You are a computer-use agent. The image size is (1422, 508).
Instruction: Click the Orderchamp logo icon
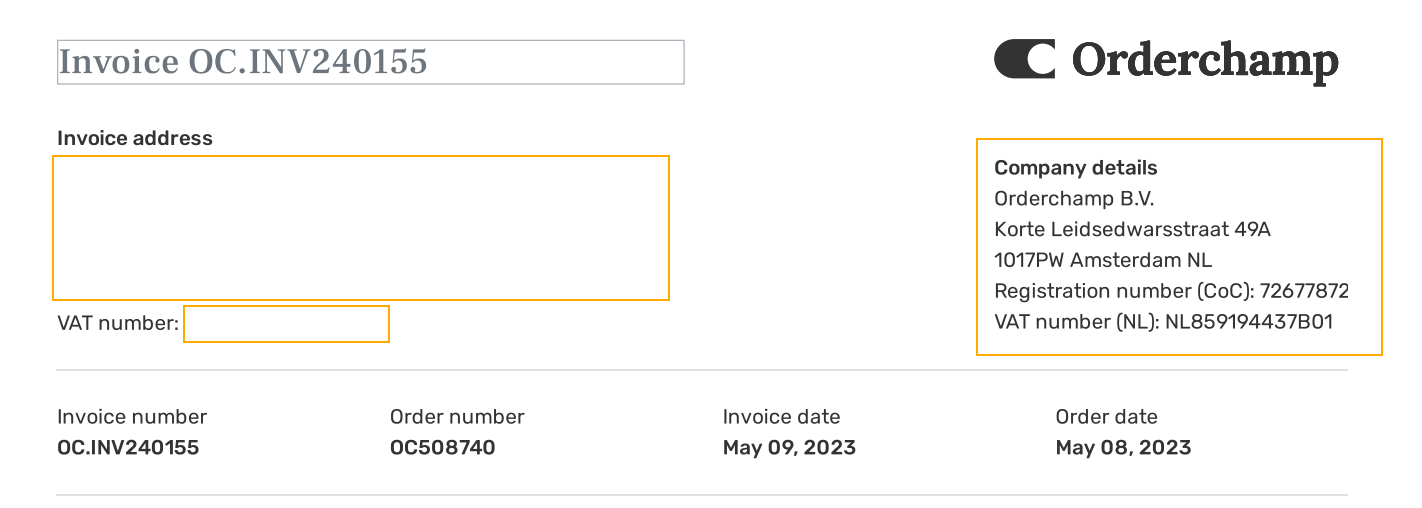pyautogui.click(x=1024, y=59)
